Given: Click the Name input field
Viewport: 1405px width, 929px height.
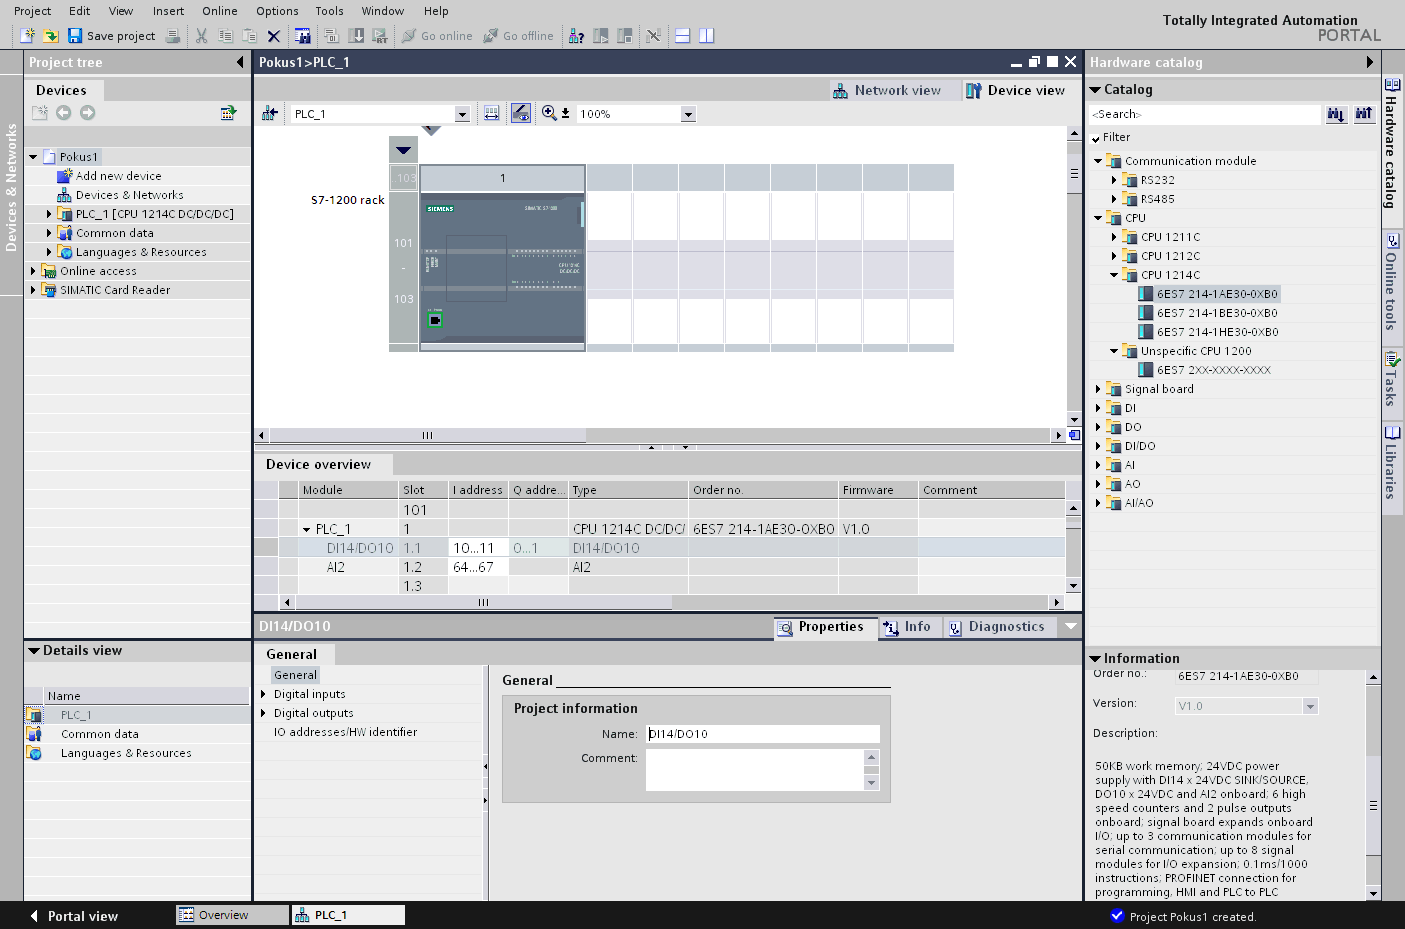Looking at the screenshot, I should (x=762, y=734).
